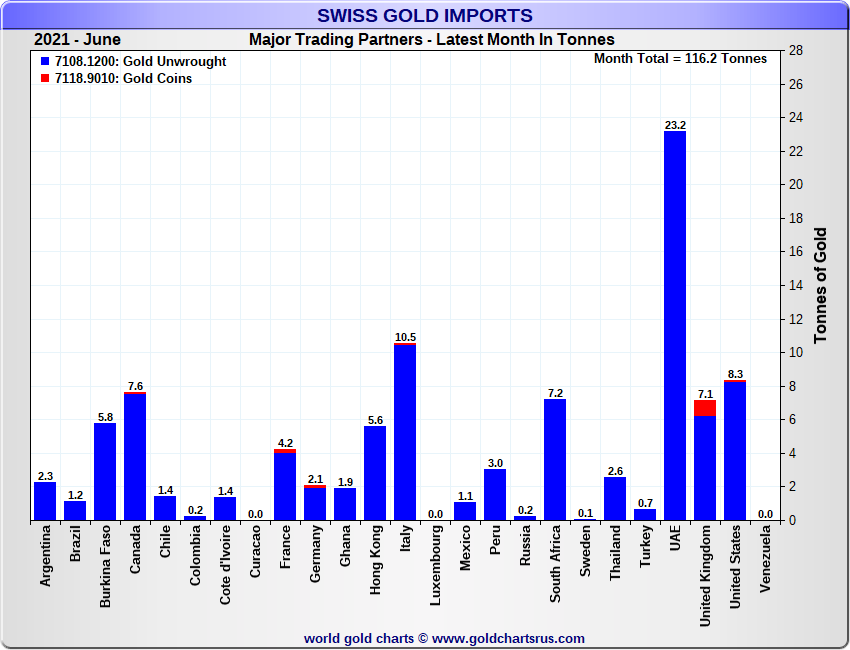
Task: Click the 23.2 value label above UAE
Action: point(675,125)
